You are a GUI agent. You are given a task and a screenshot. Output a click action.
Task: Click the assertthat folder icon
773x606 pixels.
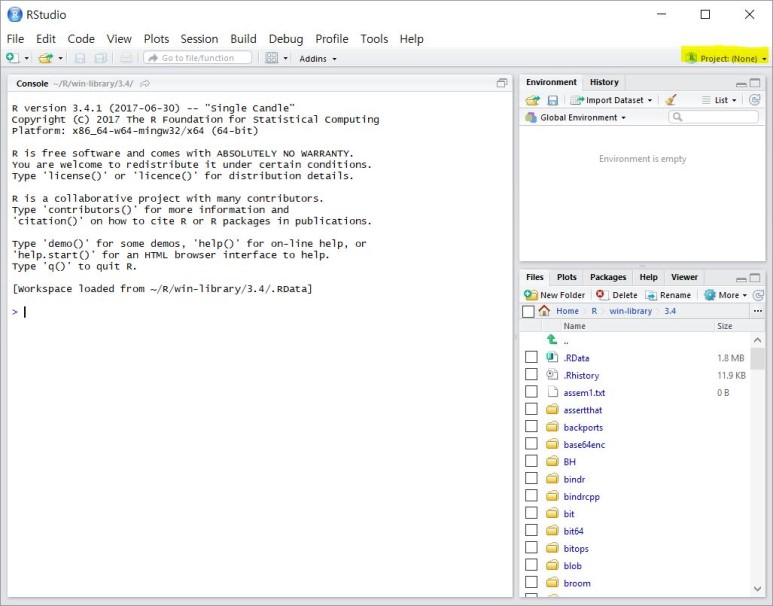(552, 409)
